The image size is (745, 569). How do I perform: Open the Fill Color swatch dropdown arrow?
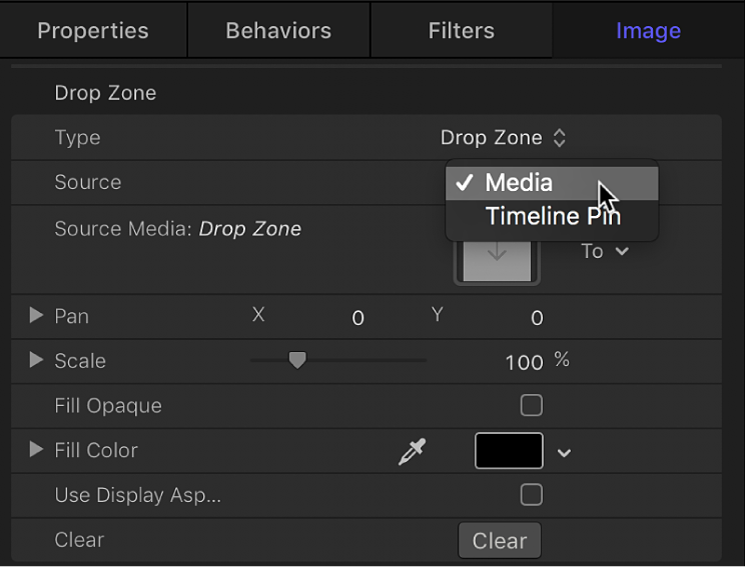(x=565, y=452)
